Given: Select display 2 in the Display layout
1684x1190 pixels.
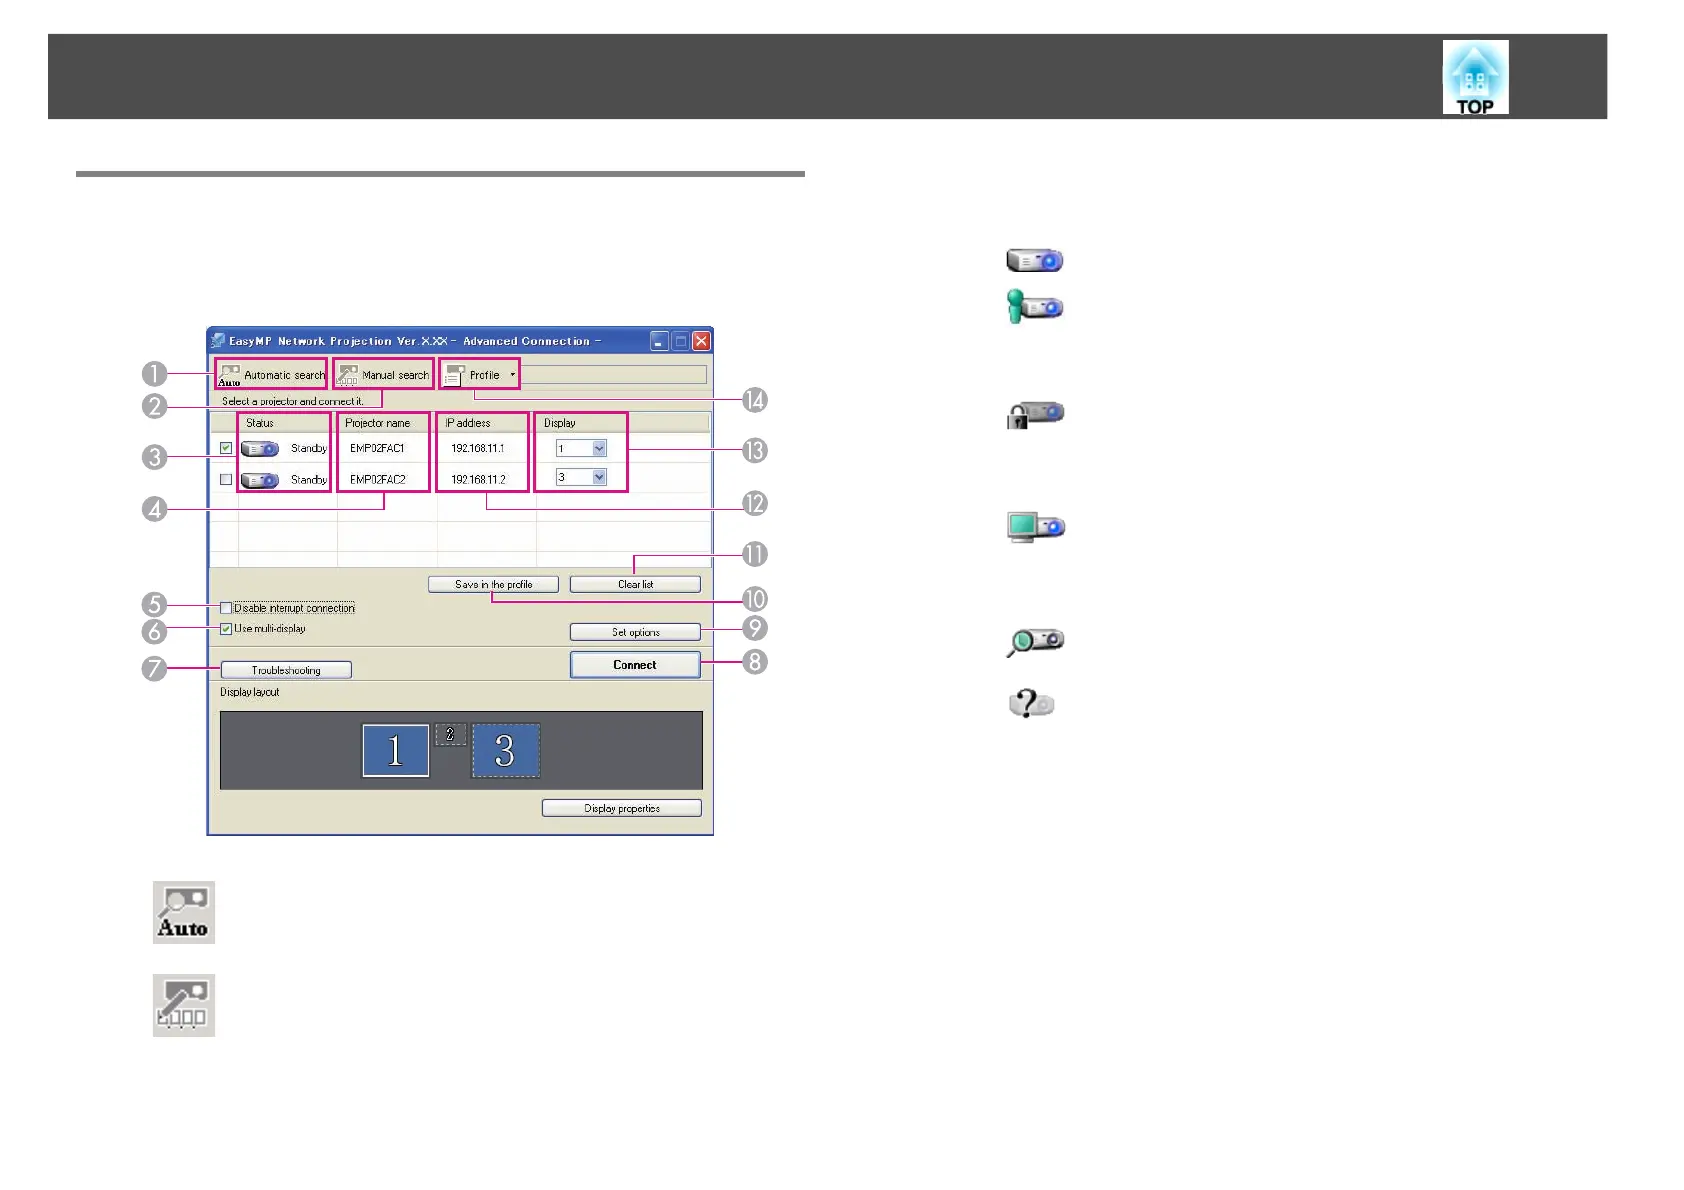Looking at the screenshot, I should tap(450, 734).
